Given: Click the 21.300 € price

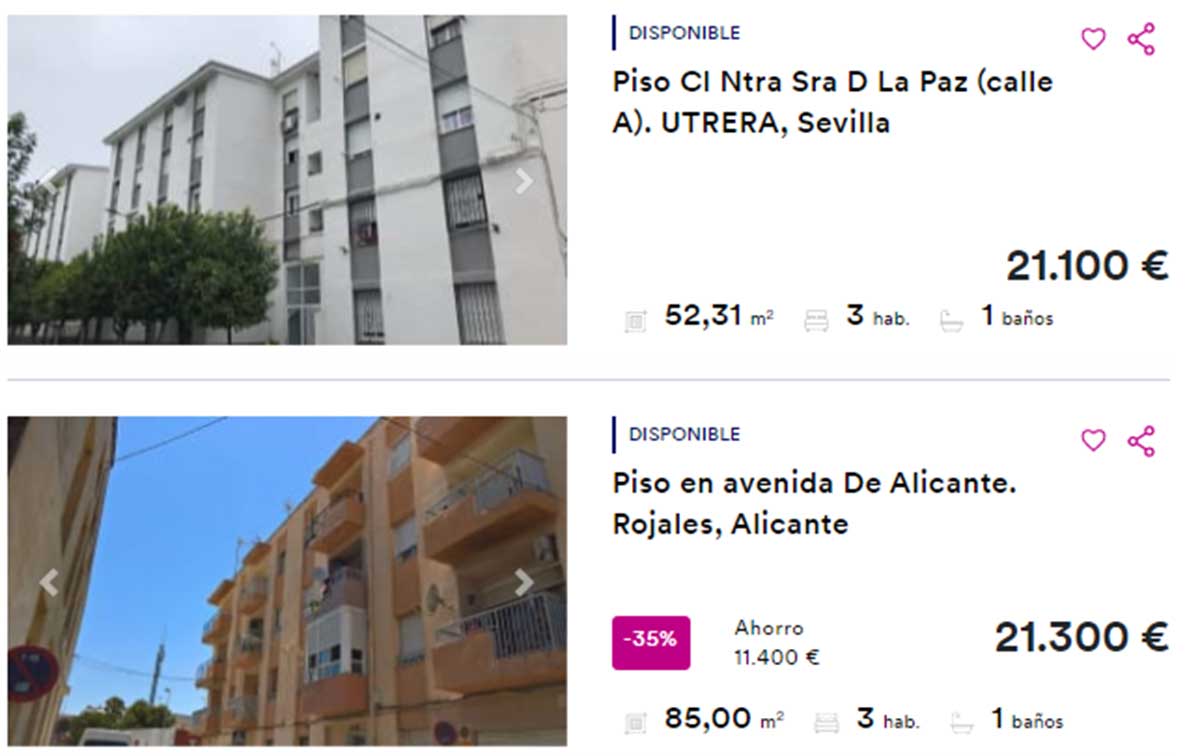Looking at the screenshot, I should pos(1082,637).
